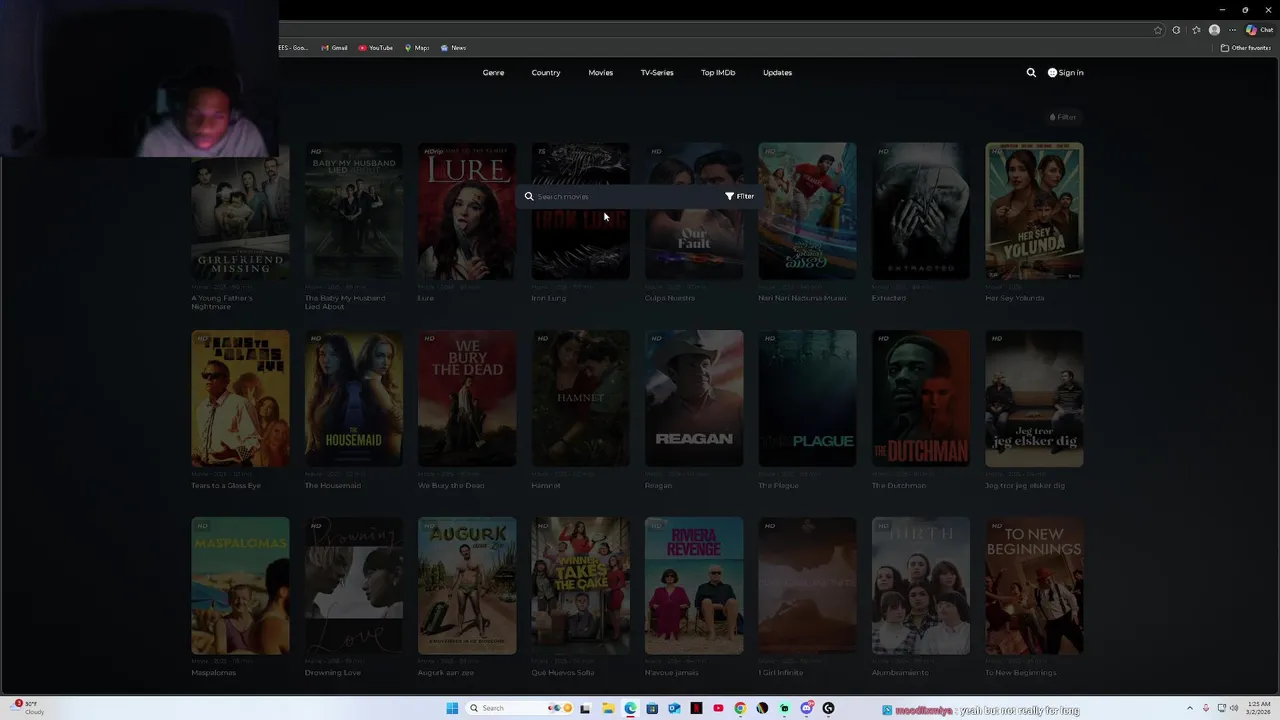Open the clock and date panel
Image resolution: width=1280 pixels, height=720 pixels.
tap(1258, 708)
